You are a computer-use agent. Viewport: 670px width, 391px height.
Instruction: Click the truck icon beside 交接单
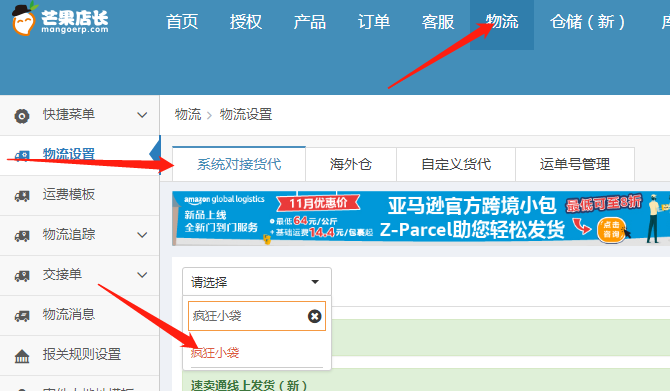point(22,276)
